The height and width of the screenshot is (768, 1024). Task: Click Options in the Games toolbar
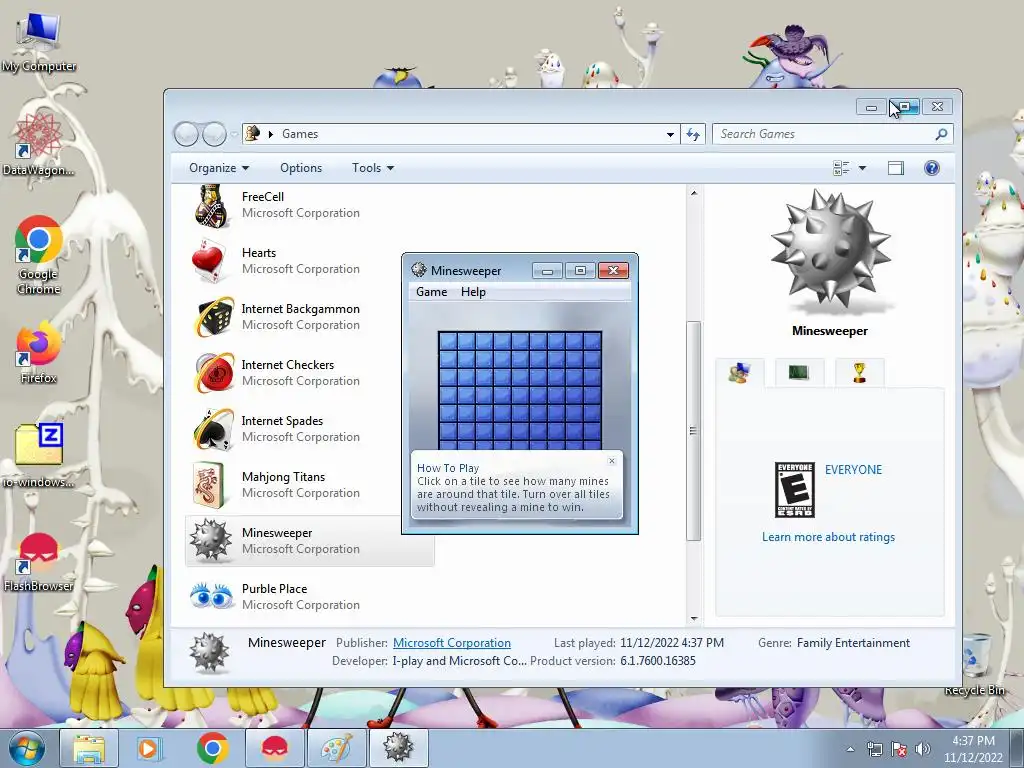[x=301, y=168]
